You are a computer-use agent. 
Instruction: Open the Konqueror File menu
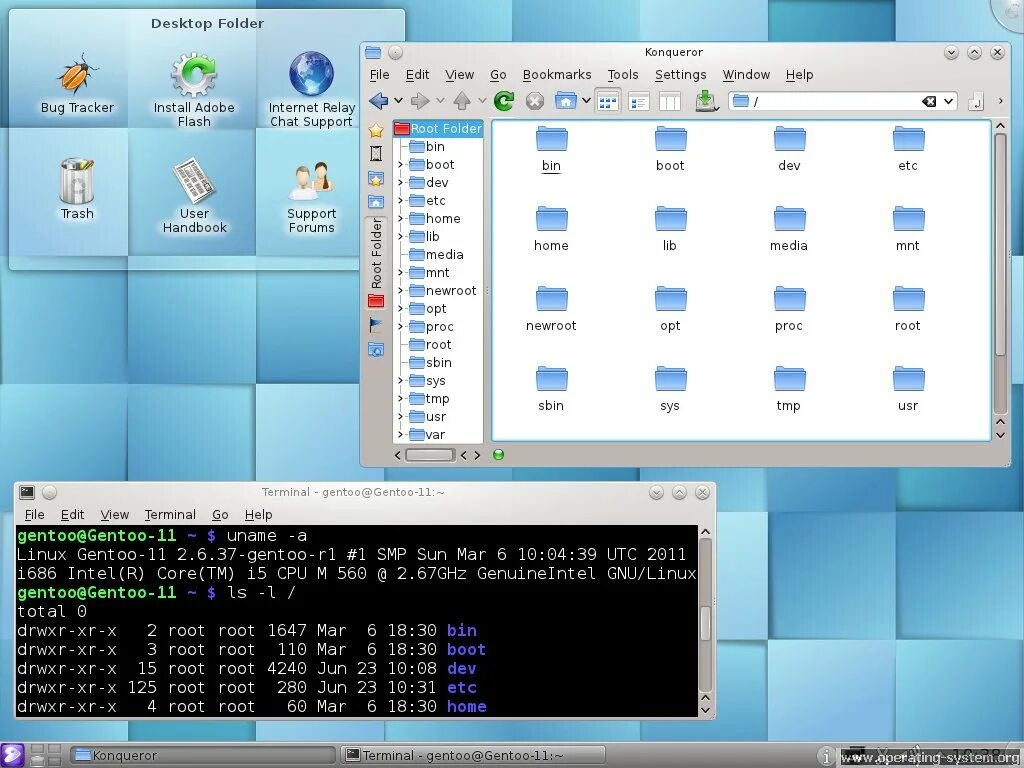point(379,74)
